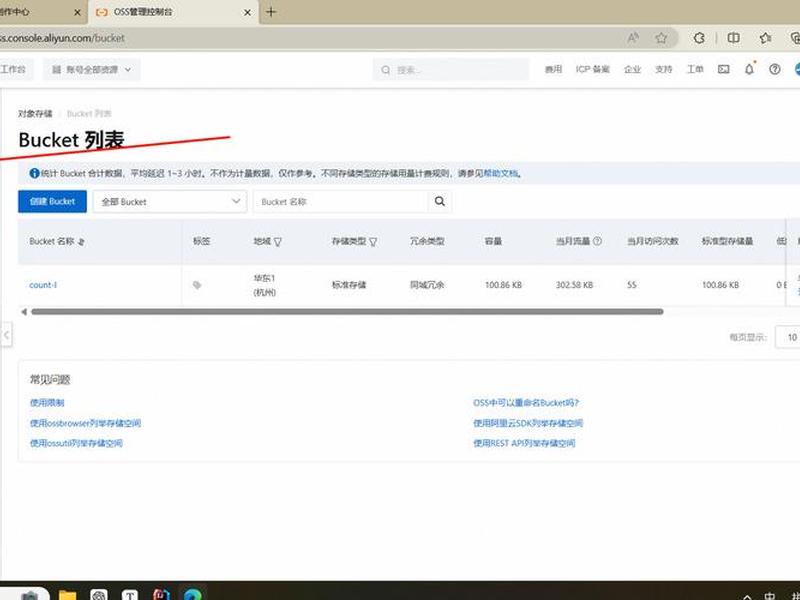Image resolution: width=800 pixels, height=600 pixels.
Task: Click left arrow of horizontal scrollbar
Action: coord(23,312)
